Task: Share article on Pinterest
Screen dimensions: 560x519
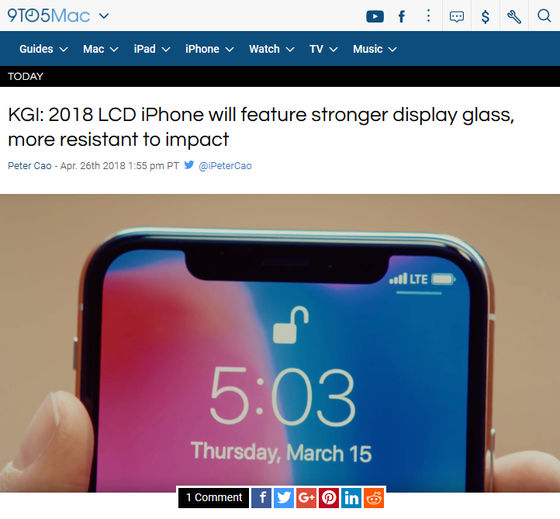Action: (329, 498)
